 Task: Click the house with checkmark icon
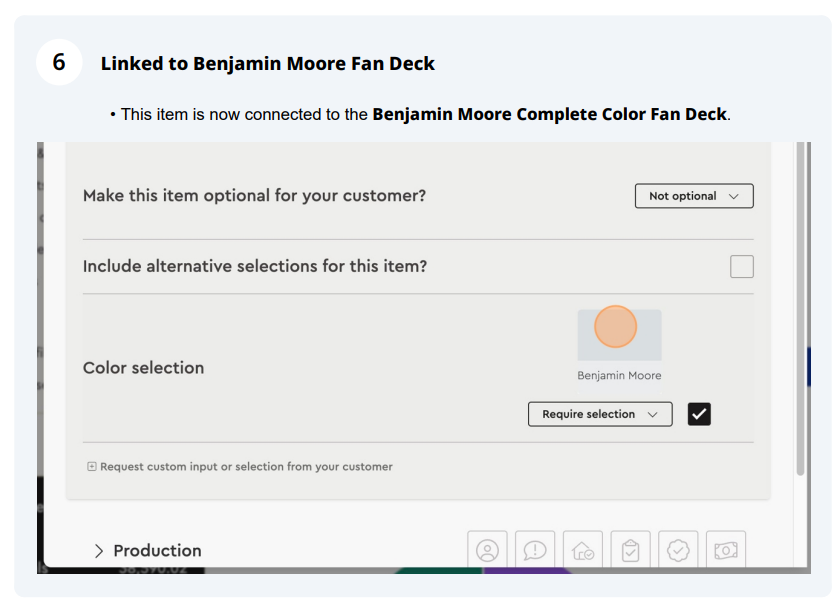(583, 549)
